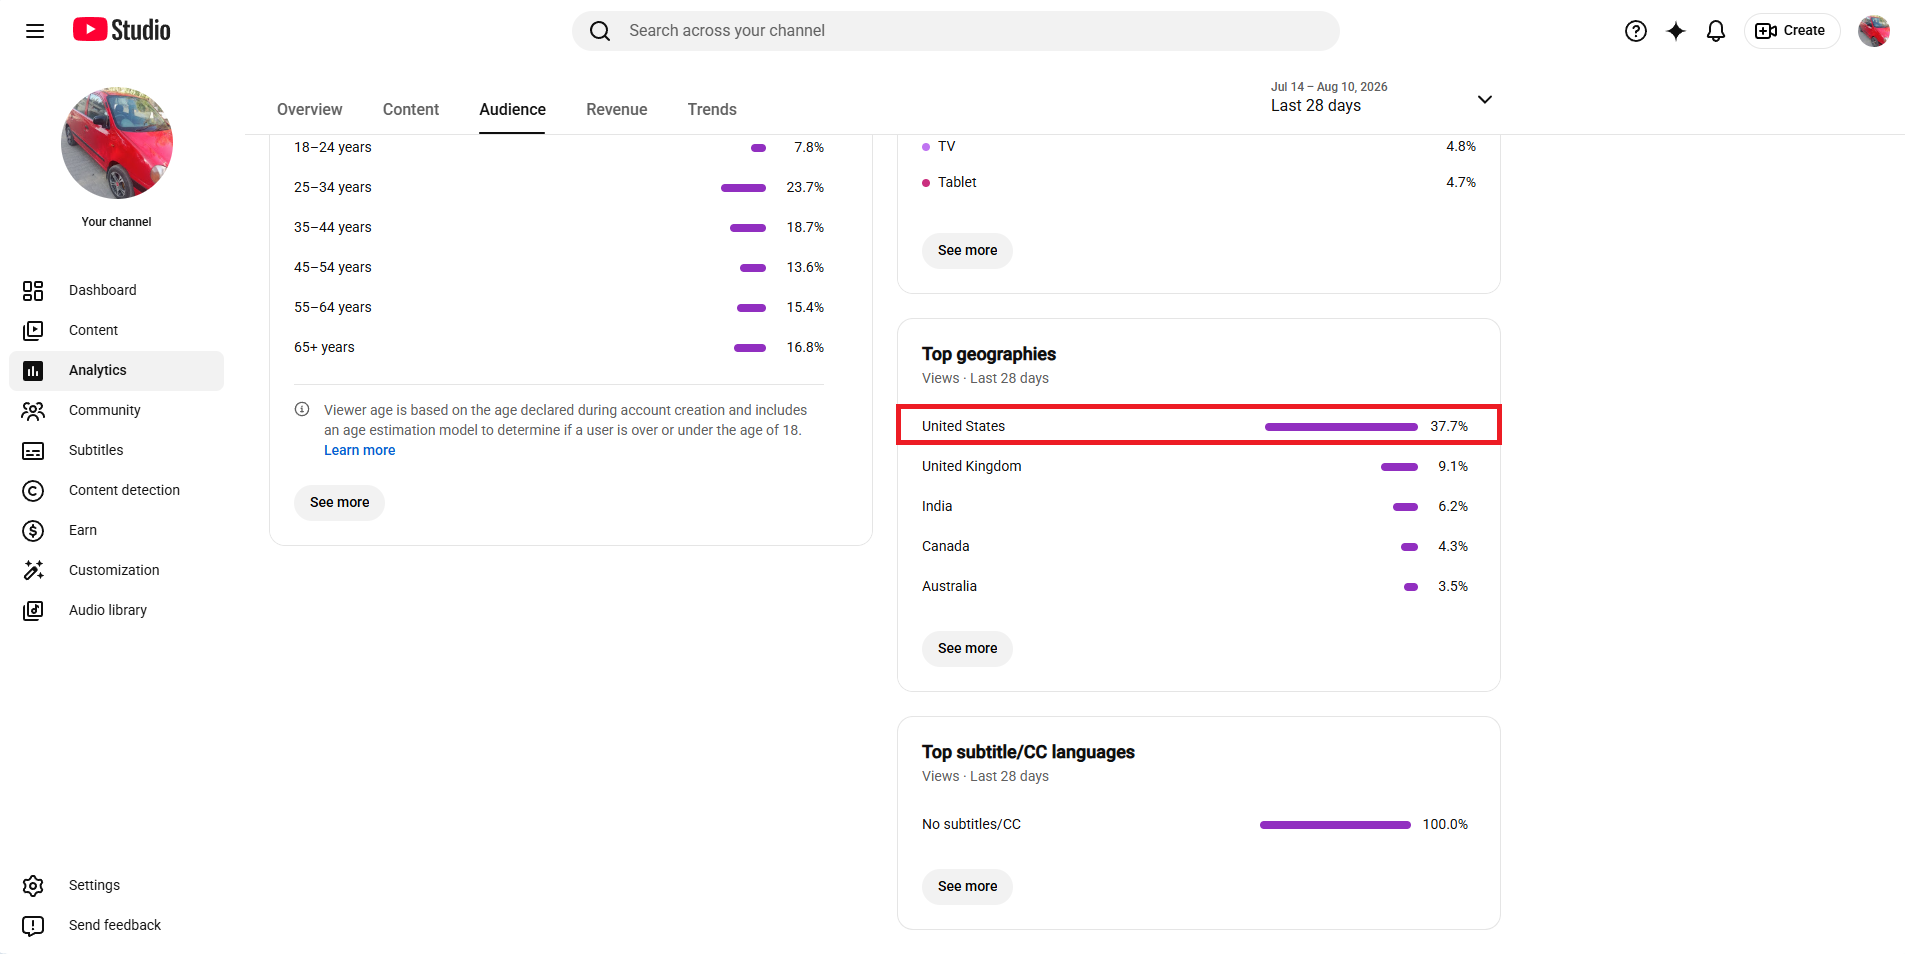Click the Subtitles sidebar icon
Viewport: 1905px width, 954px height.
(x=33, y=450)
